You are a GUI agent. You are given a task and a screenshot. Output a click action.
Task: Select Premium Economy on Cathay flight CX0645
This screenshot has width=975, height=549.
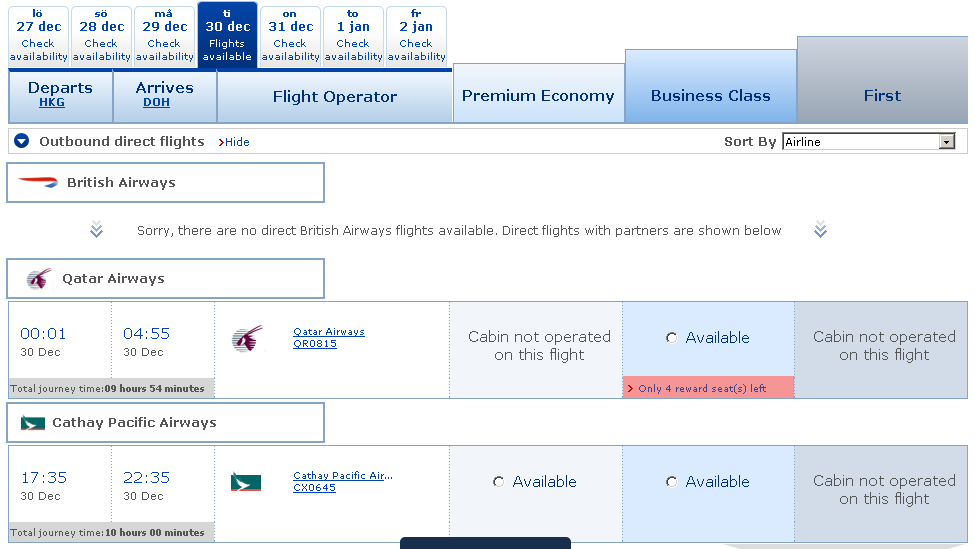click(499, 482)
